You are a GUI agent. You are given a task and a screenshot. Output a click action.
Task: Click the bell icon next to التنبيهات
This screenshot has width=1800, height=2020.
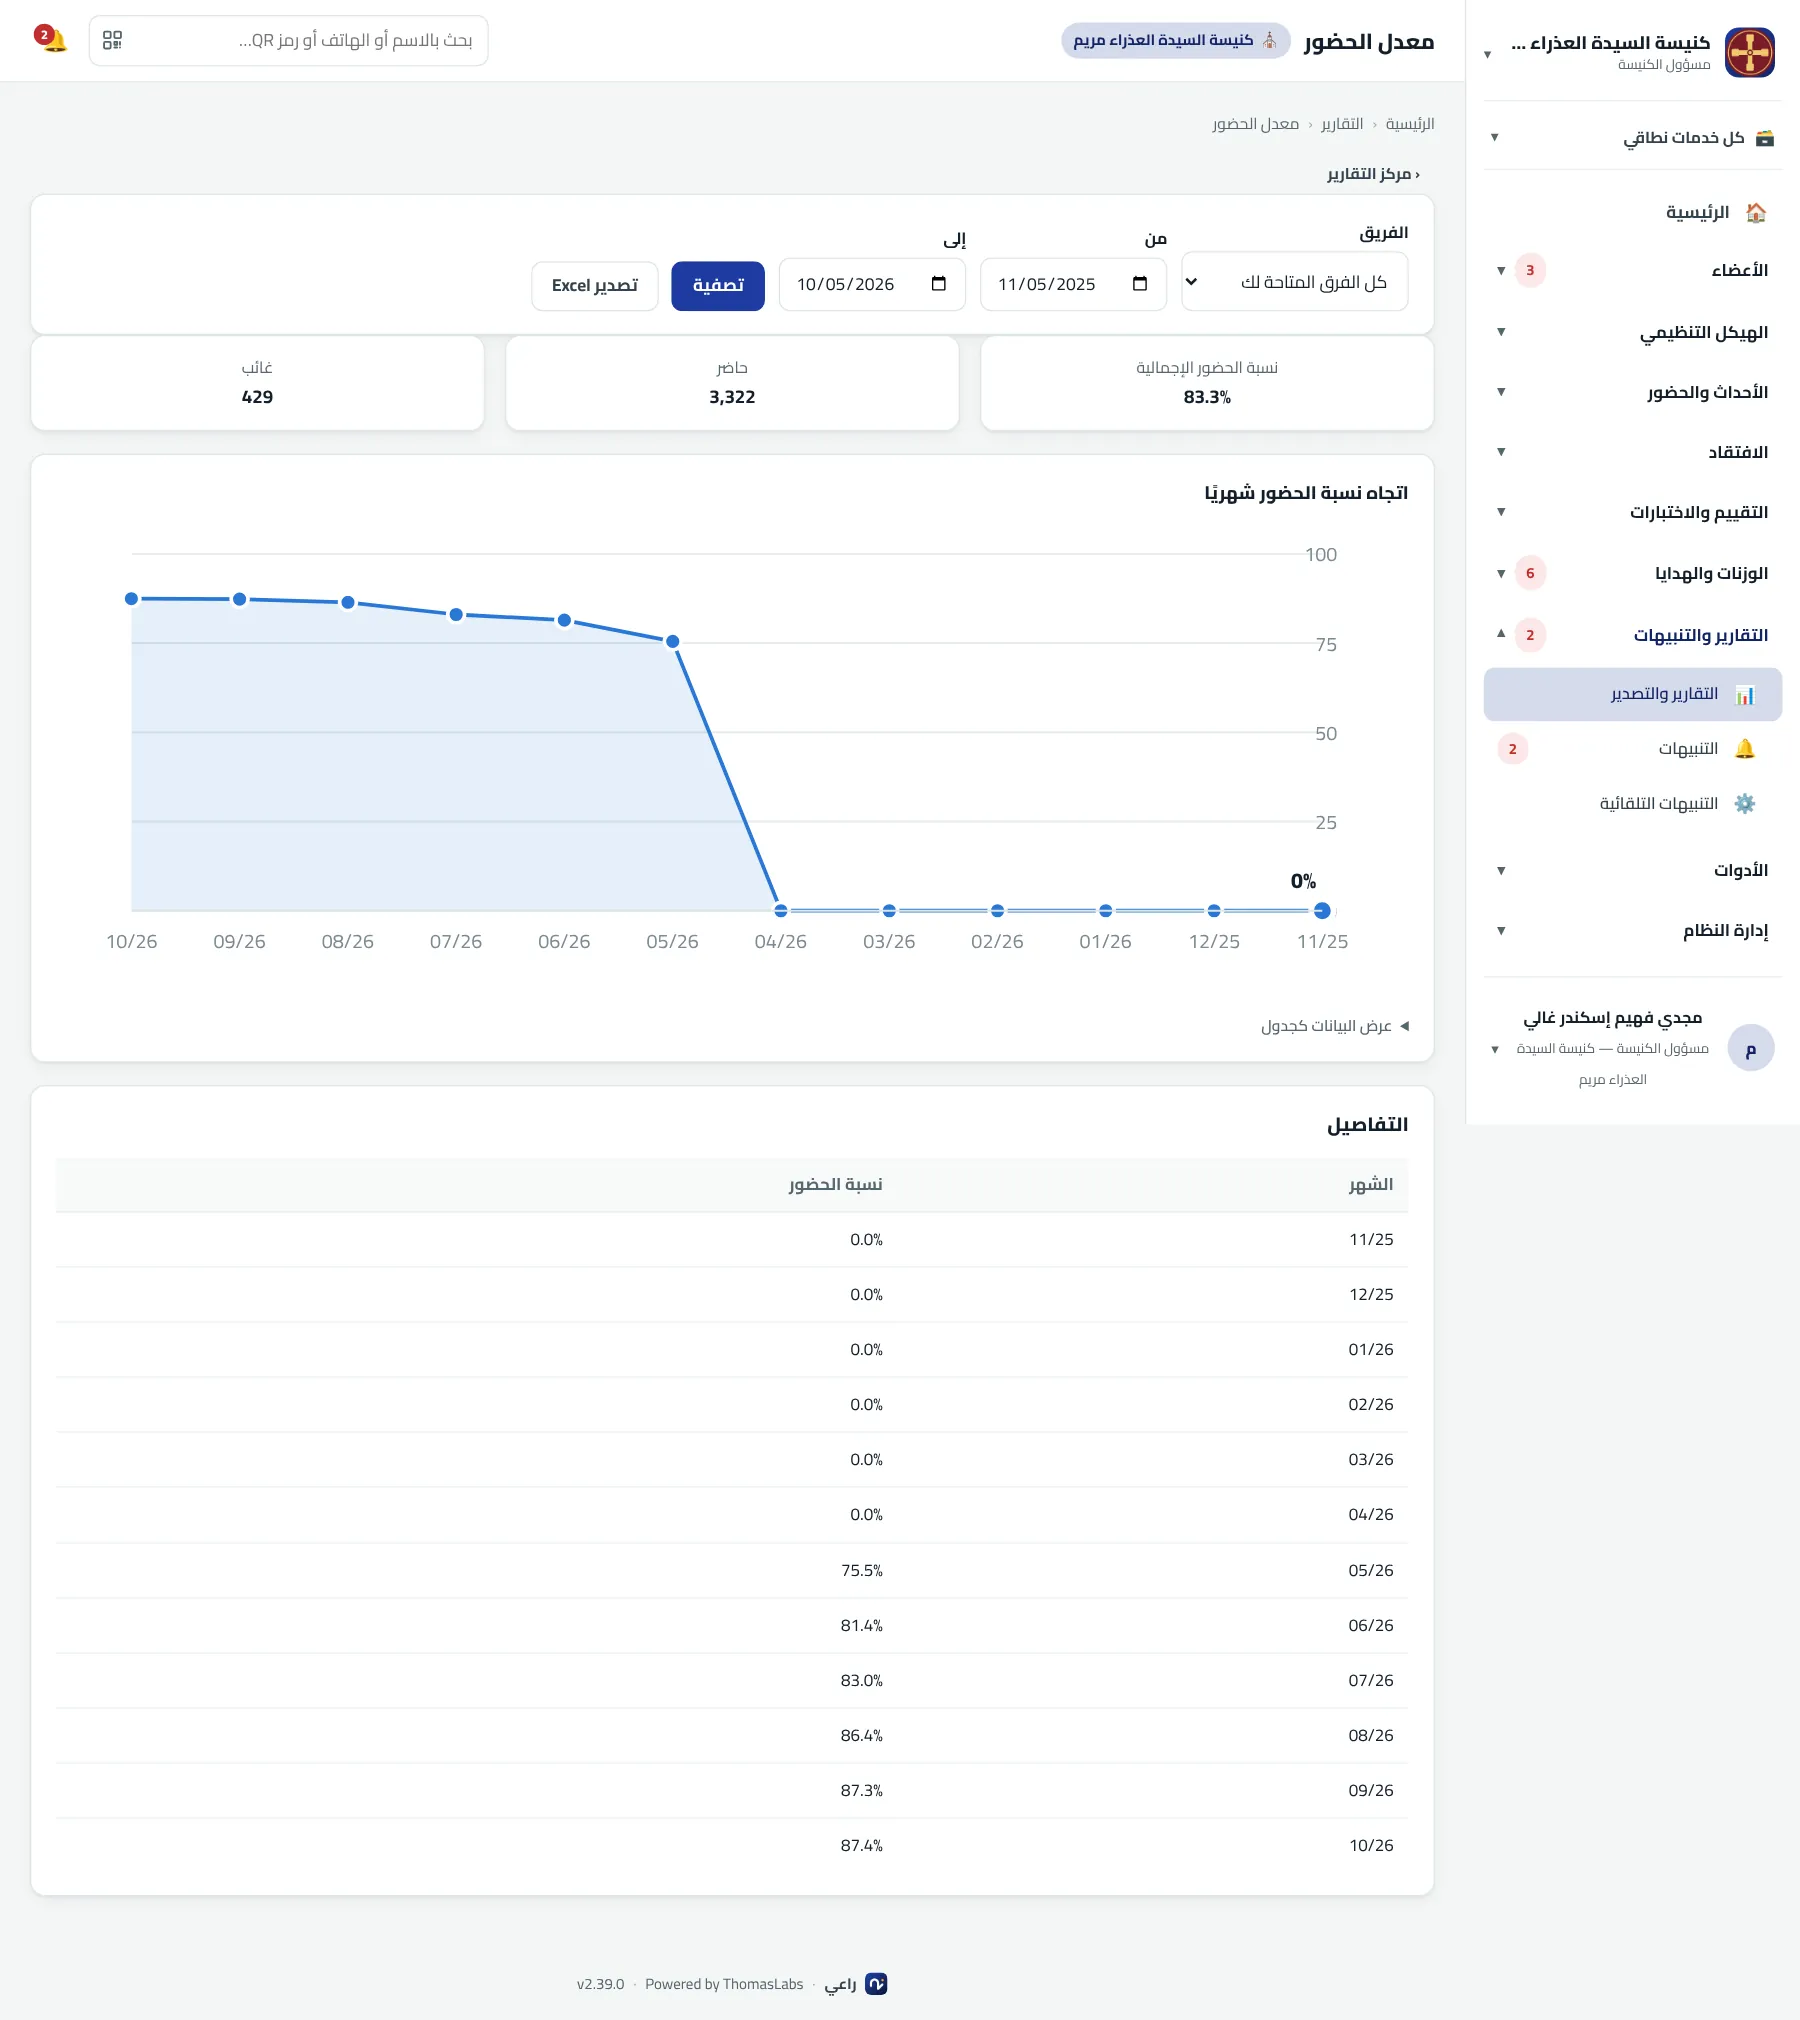(x=1745, y=749)
